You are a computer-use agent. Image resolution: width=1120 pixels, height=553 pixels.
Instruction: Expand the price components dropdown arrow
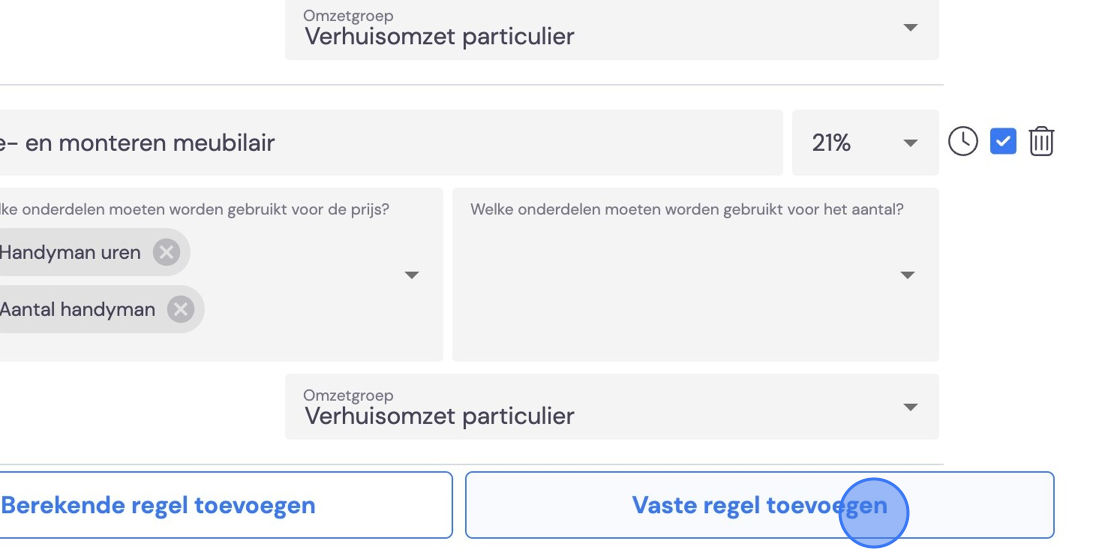[411, 275]
